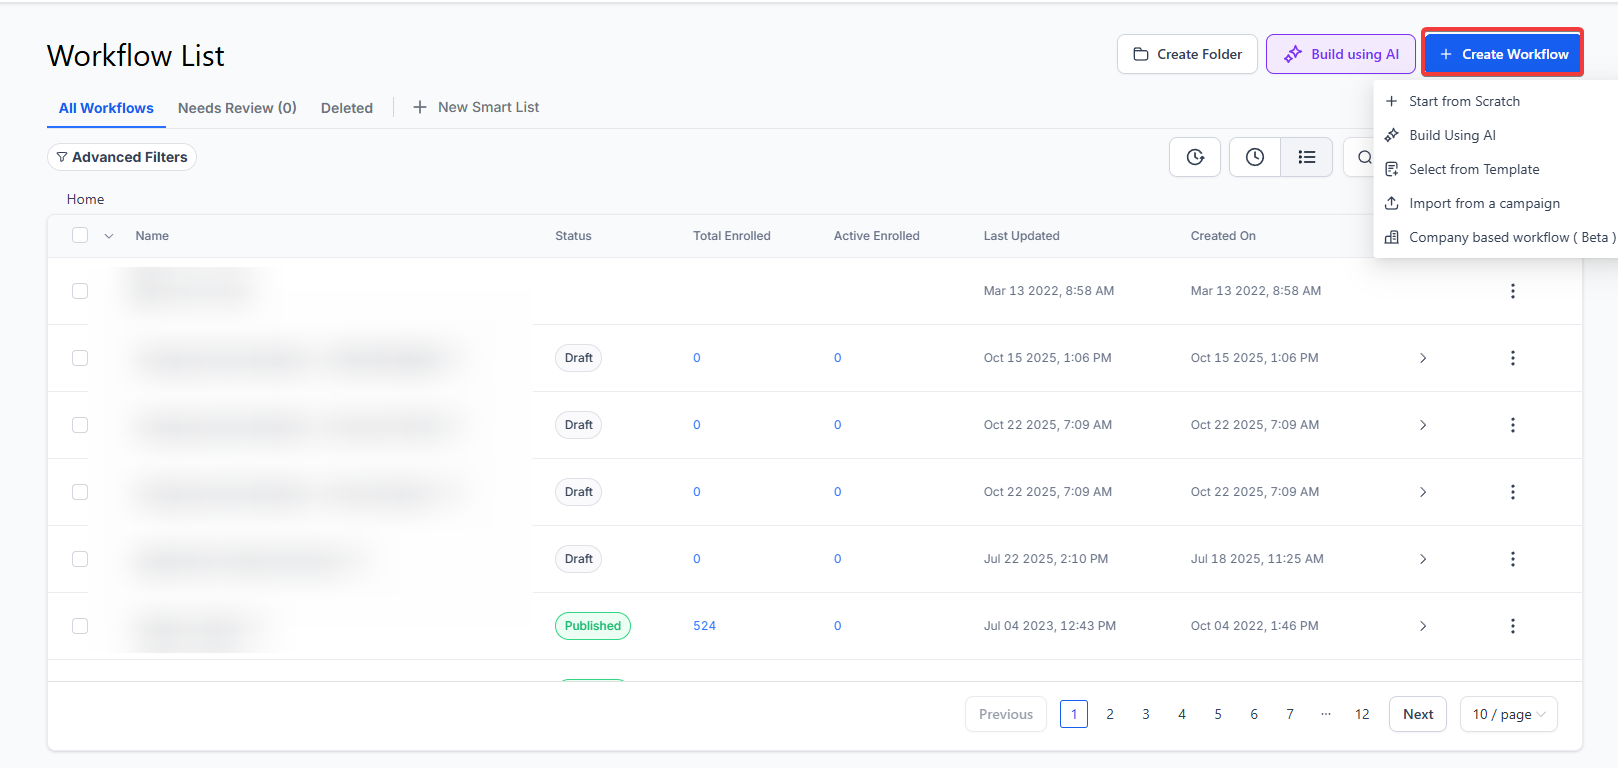Screen dimensions: 1618x768
Task: Open three-dot menu for the Published workflow
Action: pyautogui.click(x=1512, y=626)
